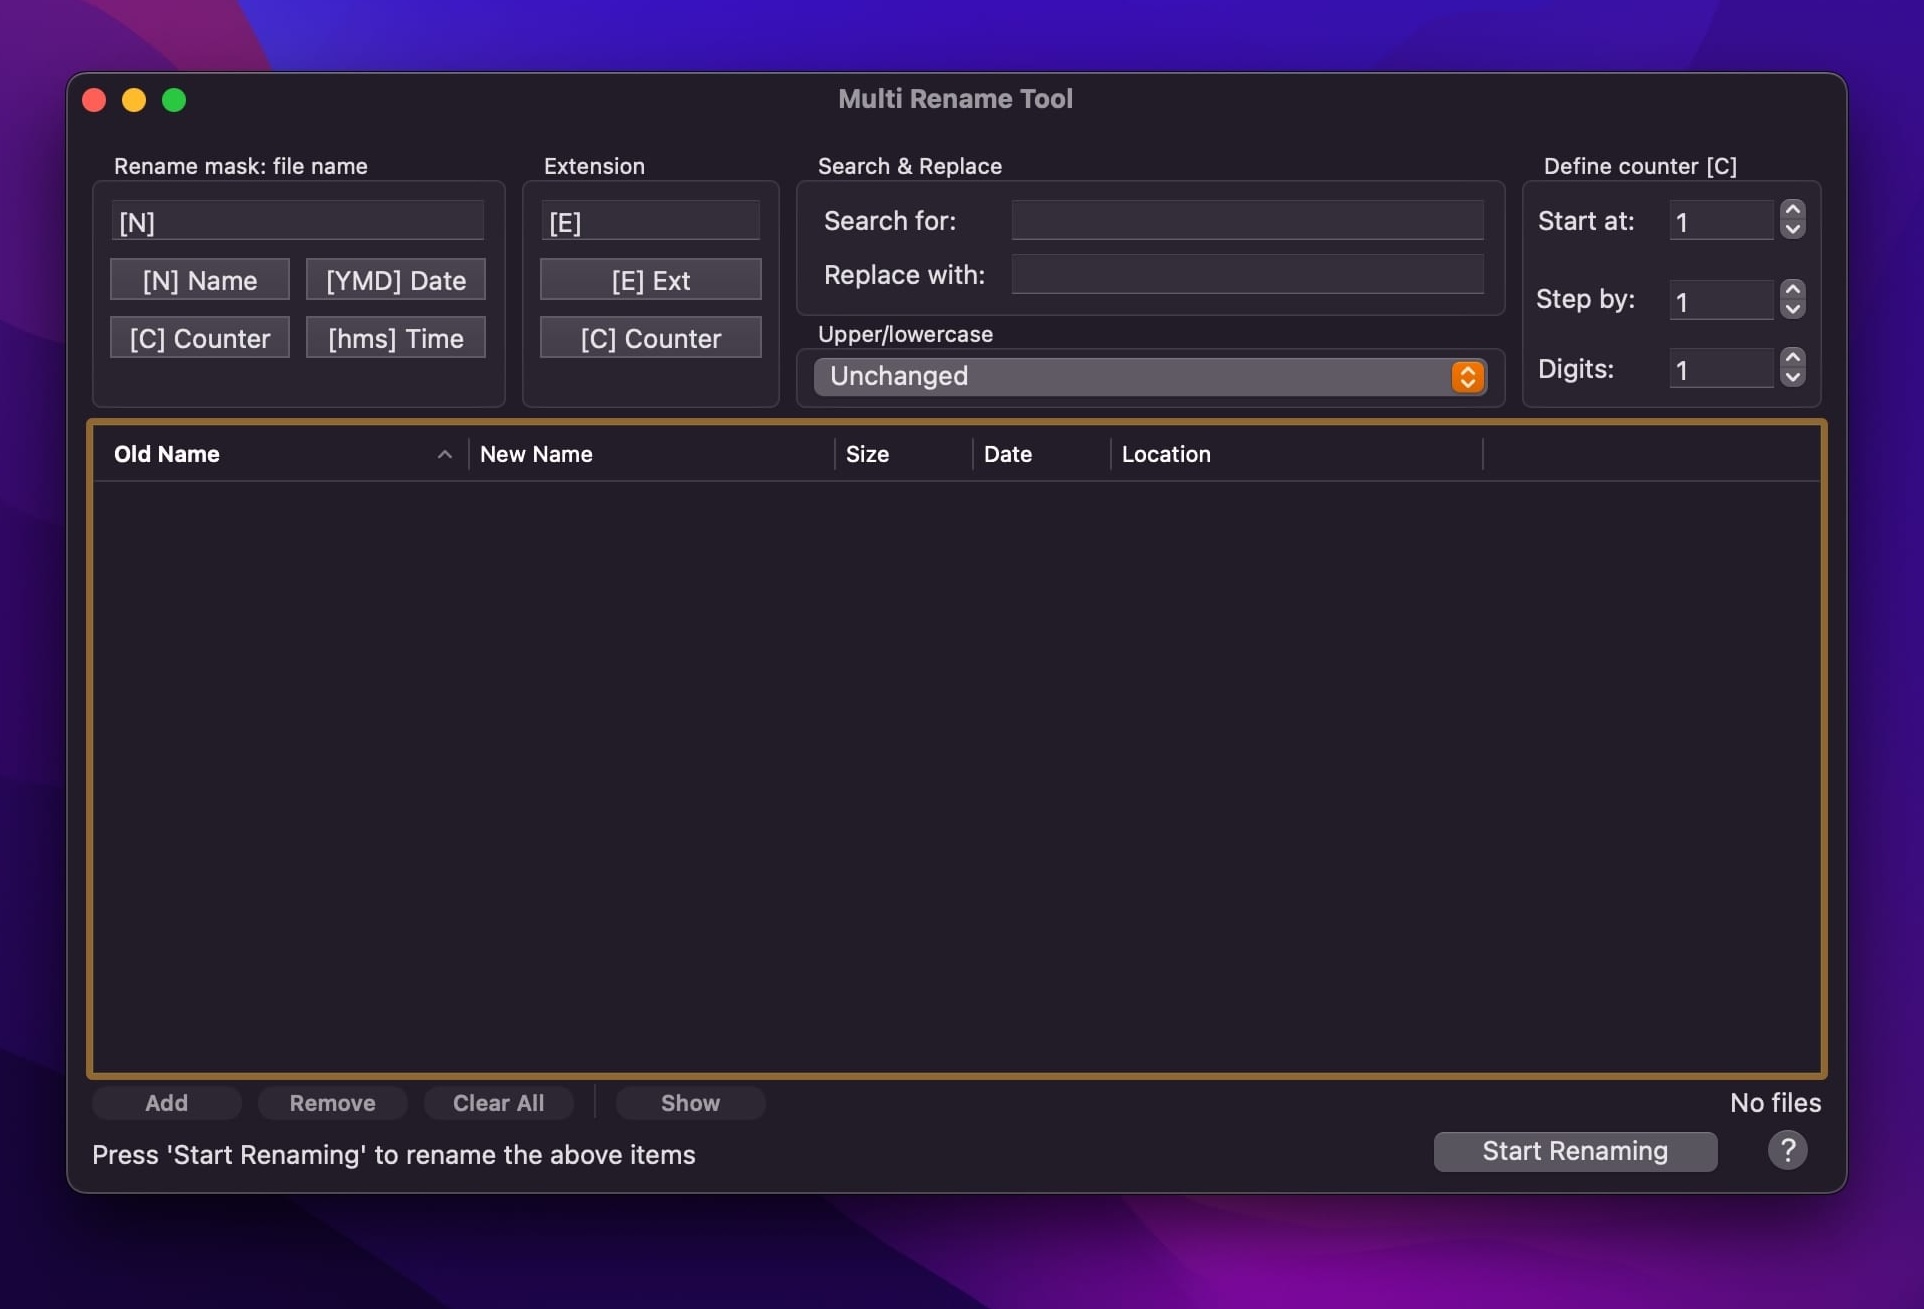Minimize the Multi Rename Tool window
1924x1309 pixels.
click(134, 100)
